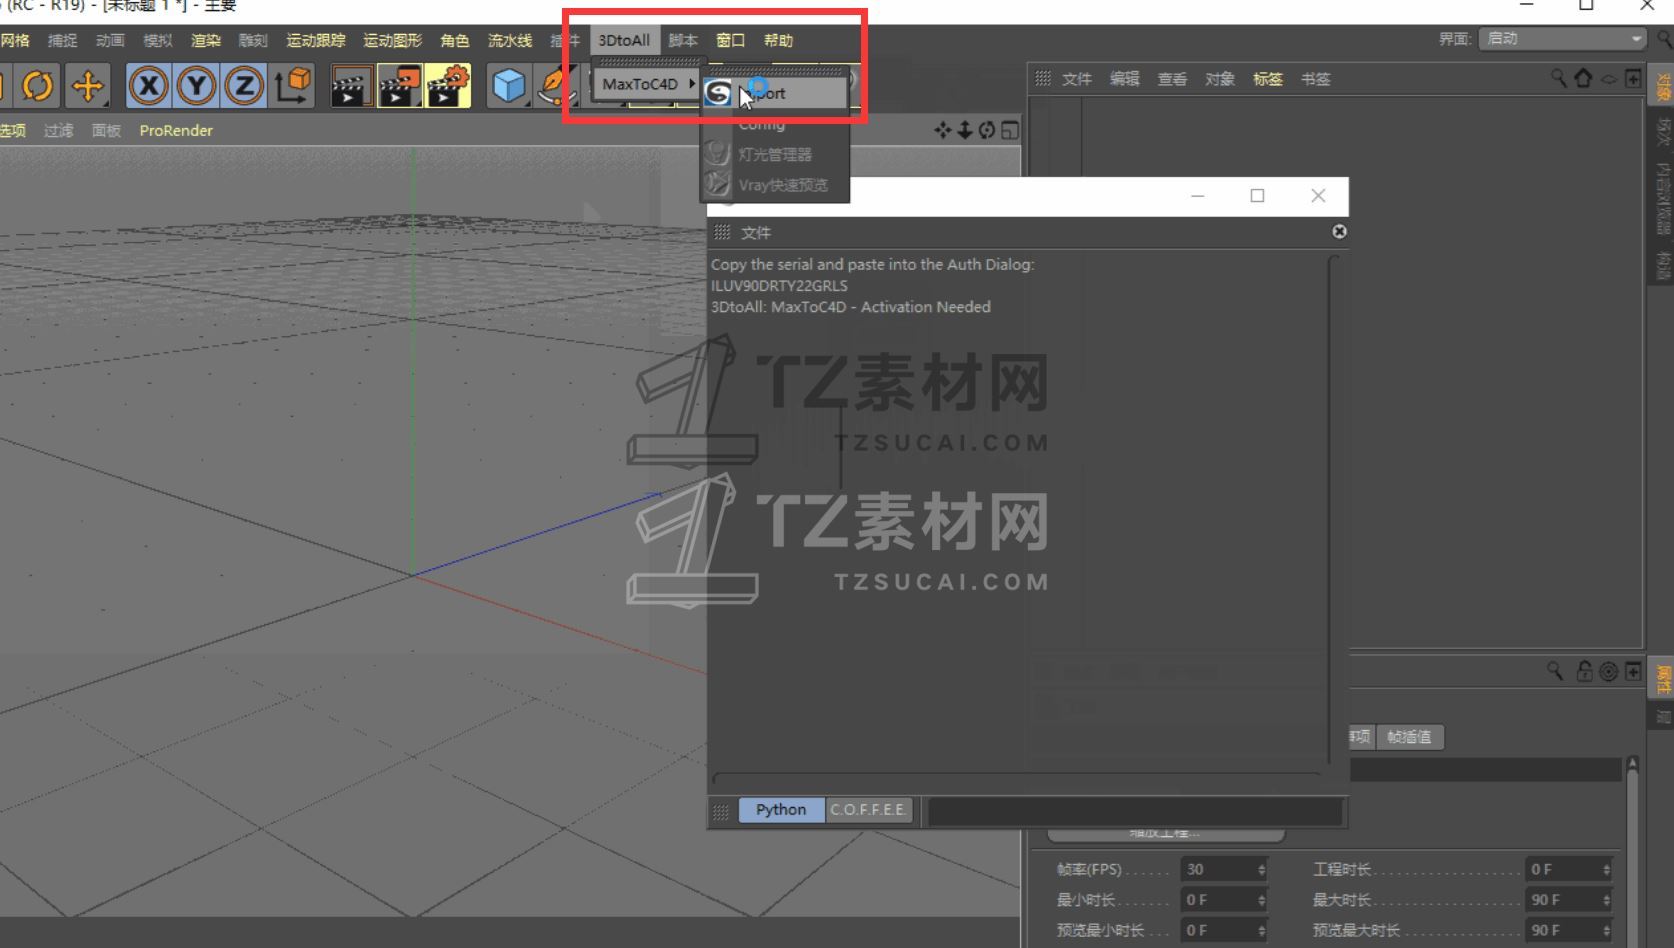This screenshot has height=948, width=1674.
Task: Open the 界面 layout dropdown showing 启动
Action: (x=1563, y=38)
